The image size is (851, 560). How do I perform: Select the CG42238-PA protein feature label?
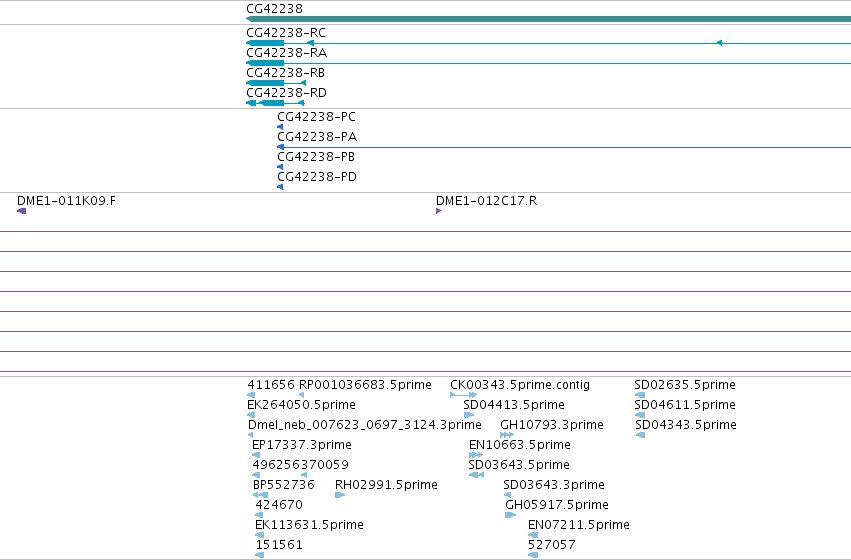[317, 137]
